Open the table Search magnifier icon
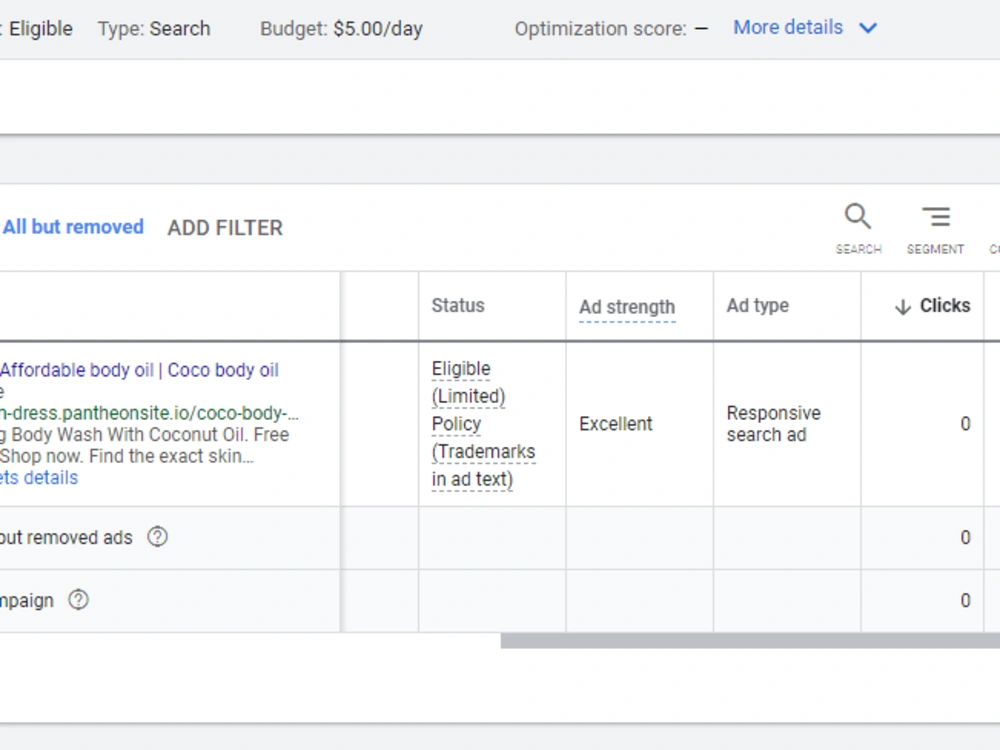1000x750 pixels. (x=858, y=216)
